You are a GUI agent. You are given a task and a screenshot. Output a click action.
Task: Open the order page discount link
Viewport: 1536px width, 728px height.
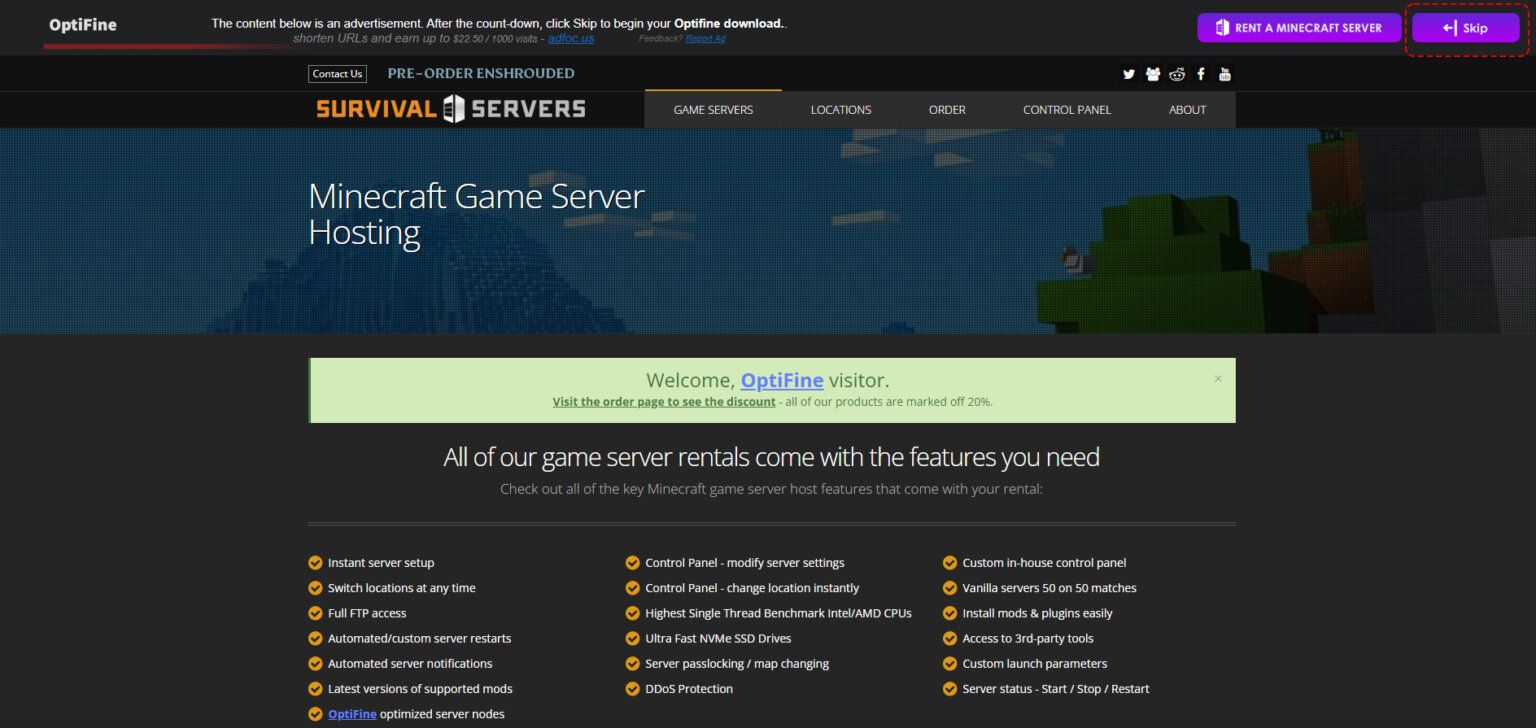(663, 401)
